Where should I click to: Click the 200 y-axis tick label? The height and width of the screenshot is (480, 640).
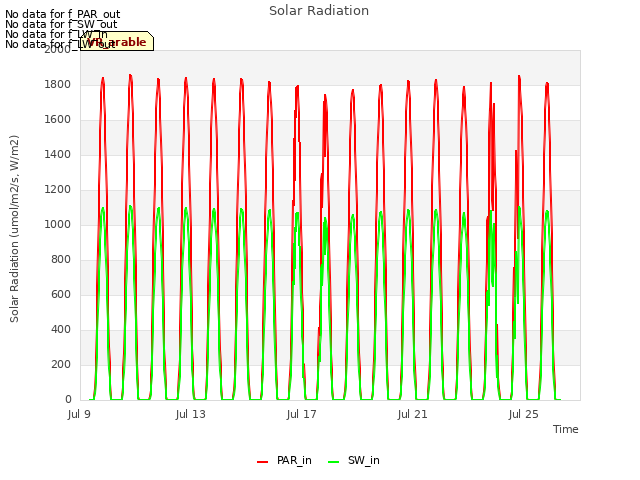(x=61, y=364)
